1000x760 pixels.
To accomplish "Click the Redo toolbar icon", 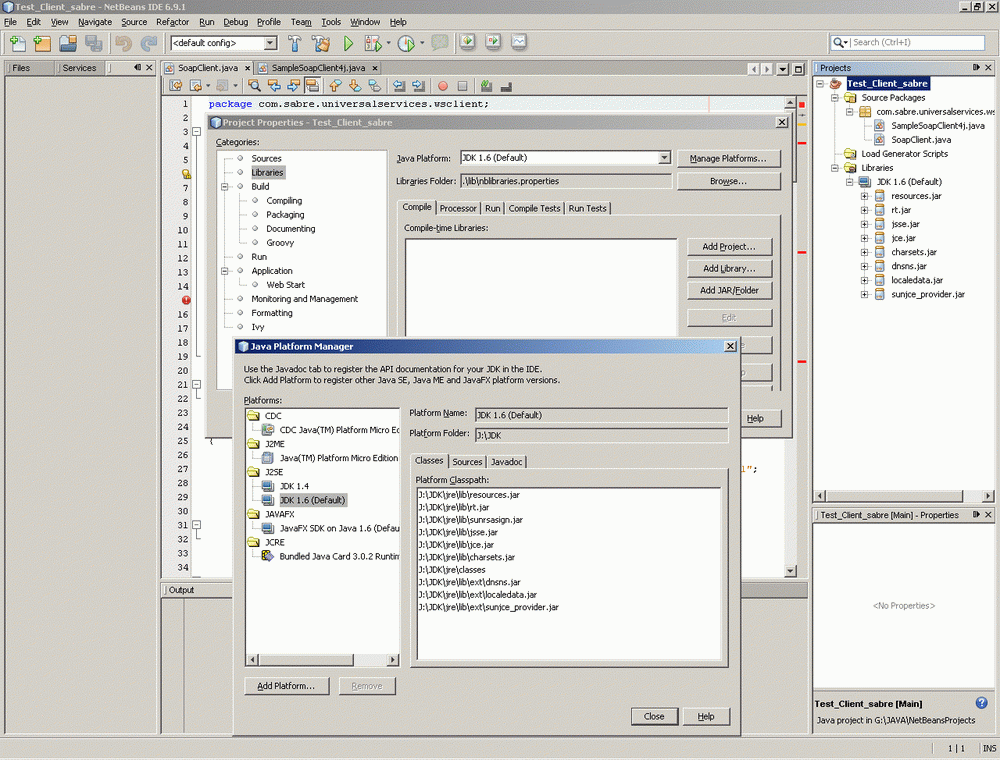I will click(x=149, y=43).
